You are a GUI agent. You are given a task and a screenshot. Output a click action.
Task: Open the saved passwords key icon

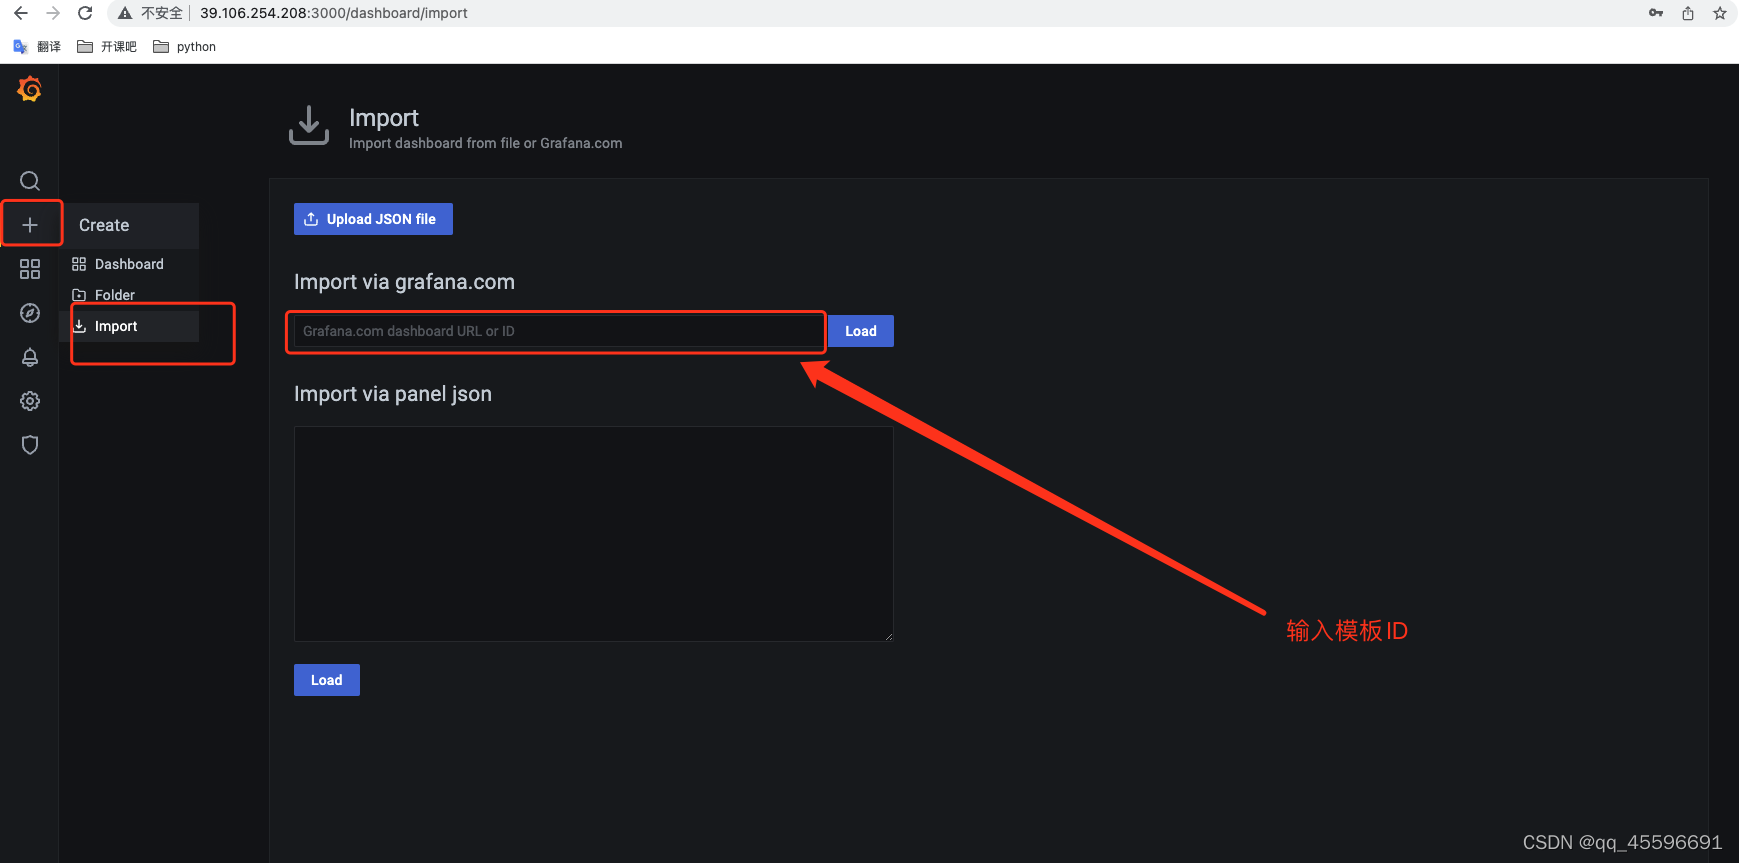tap(1656, 13)
